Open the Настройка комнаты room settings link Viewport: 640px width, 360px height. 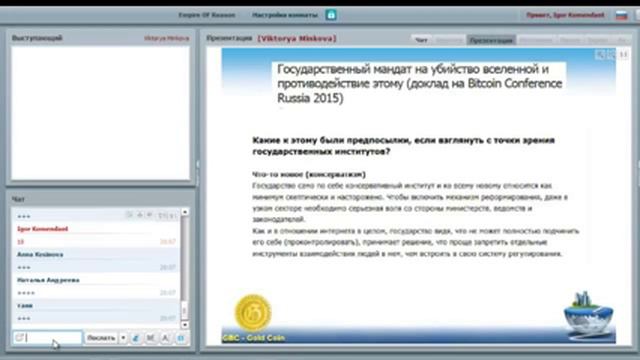(284, 15)
